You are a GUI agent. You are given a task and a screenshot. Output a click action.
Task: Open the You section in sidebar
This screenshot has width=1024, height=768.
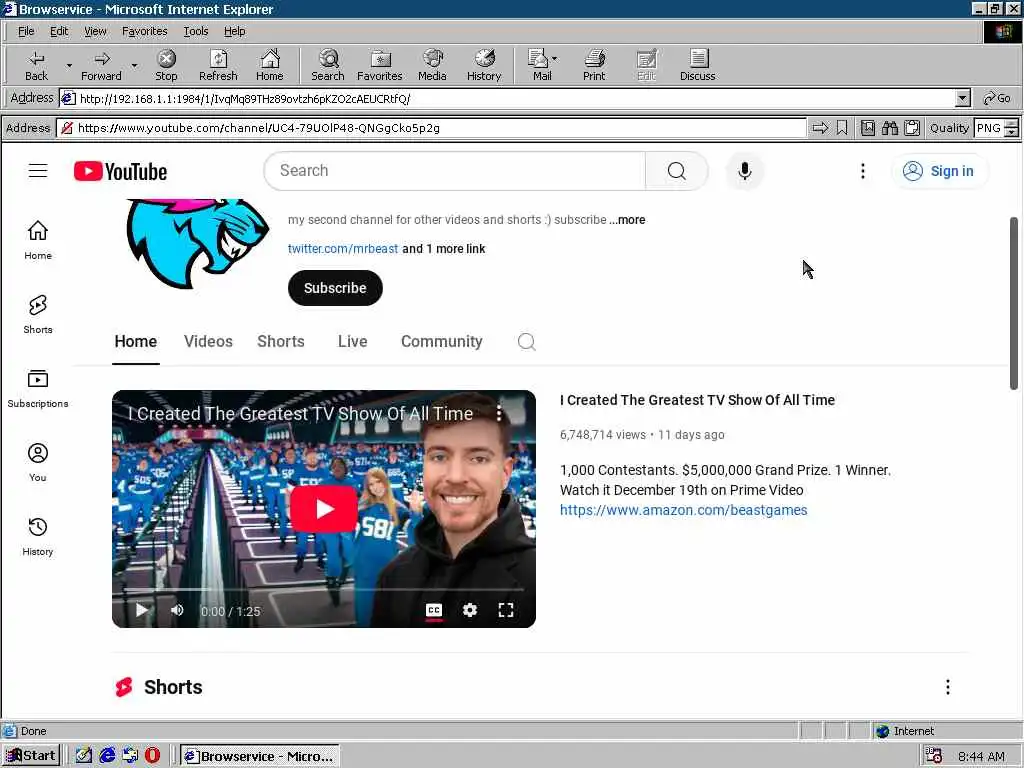coord(38,462)
